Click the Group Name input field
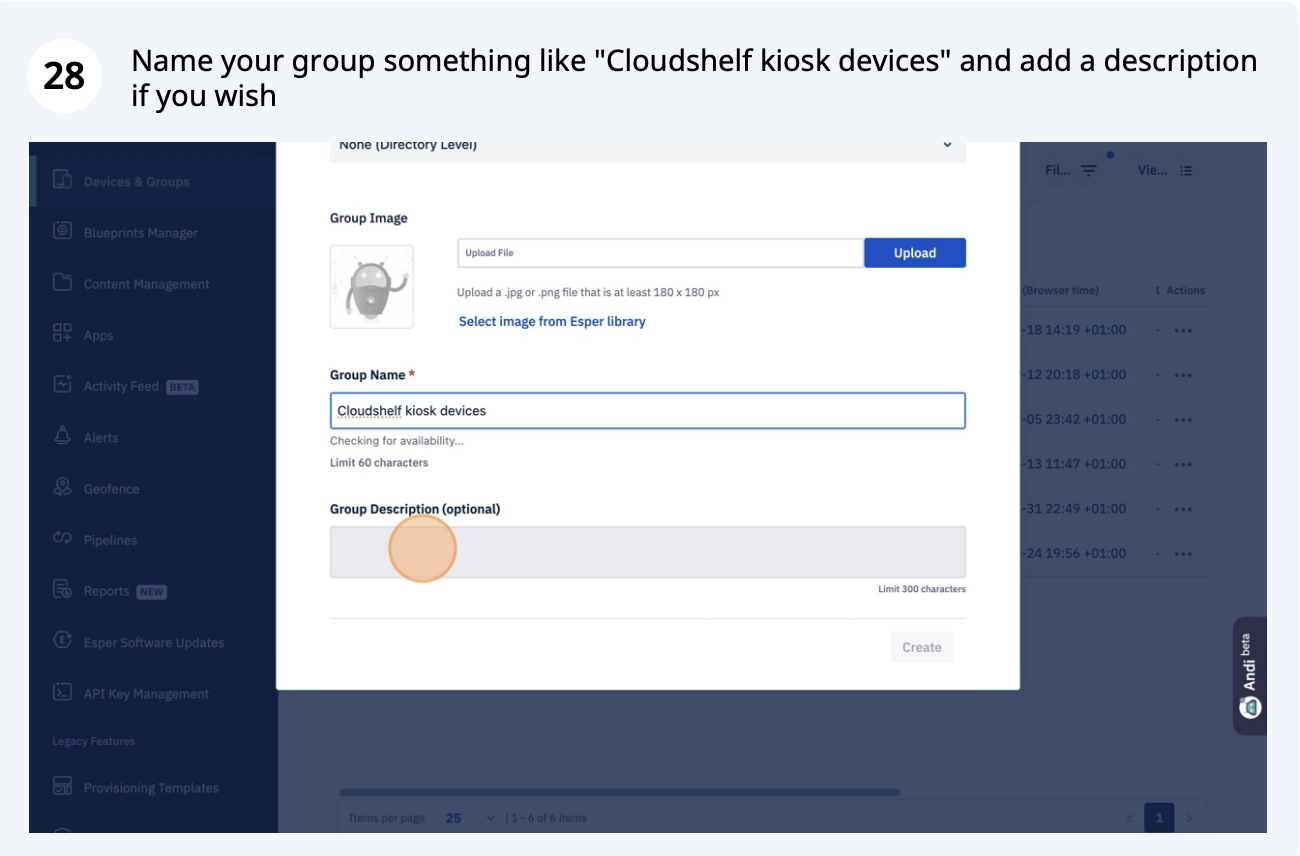Image resolution: width=1300 pixels, height=856 pixels. click(x=647, y=411)
